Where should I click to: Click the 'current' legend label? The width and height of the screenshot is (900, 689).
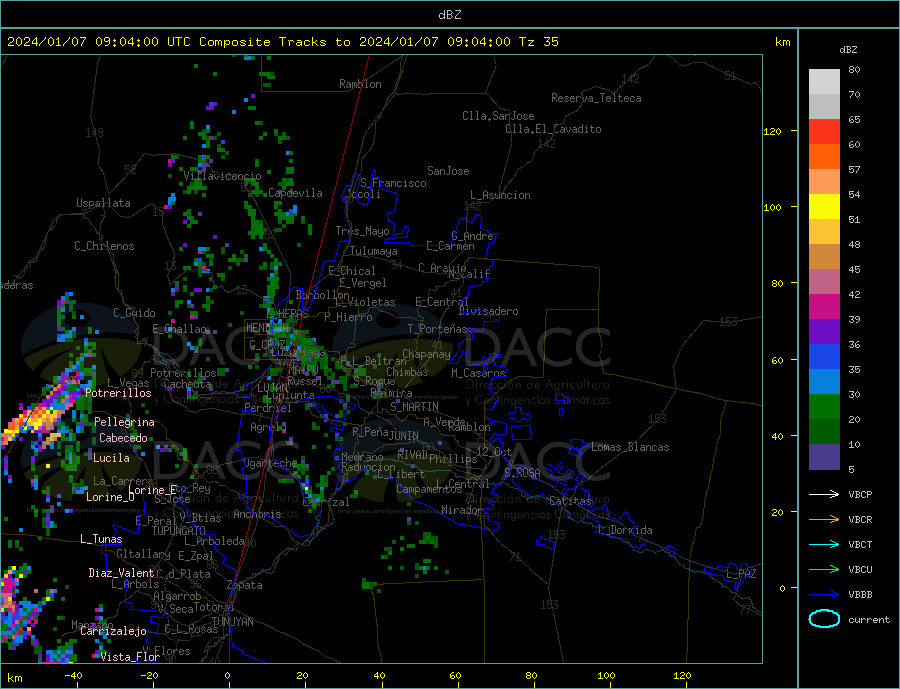point(869,620)
